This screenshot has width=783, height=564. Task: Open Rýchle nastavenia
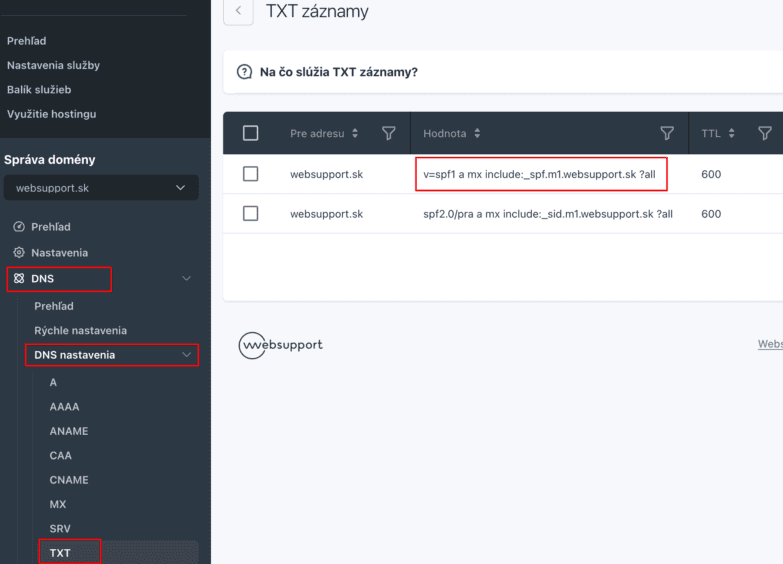tap(80, 331)
